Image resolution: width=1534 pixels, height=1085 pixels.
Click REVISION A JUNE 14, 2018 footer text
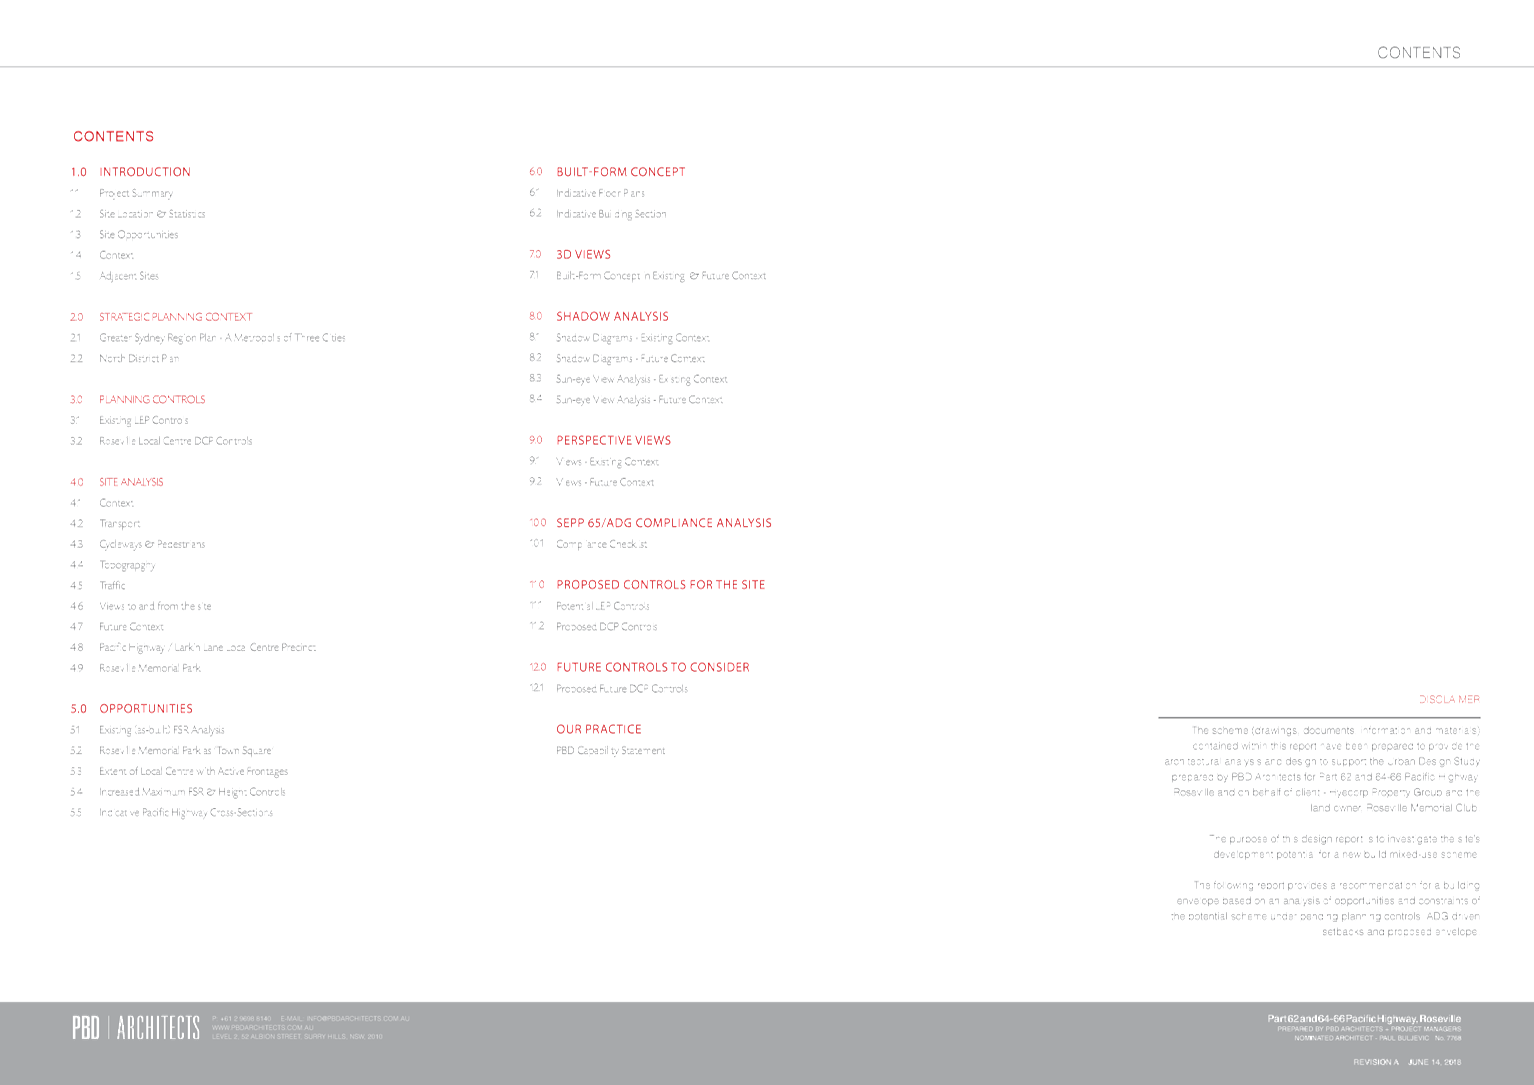point(1407,1062)
